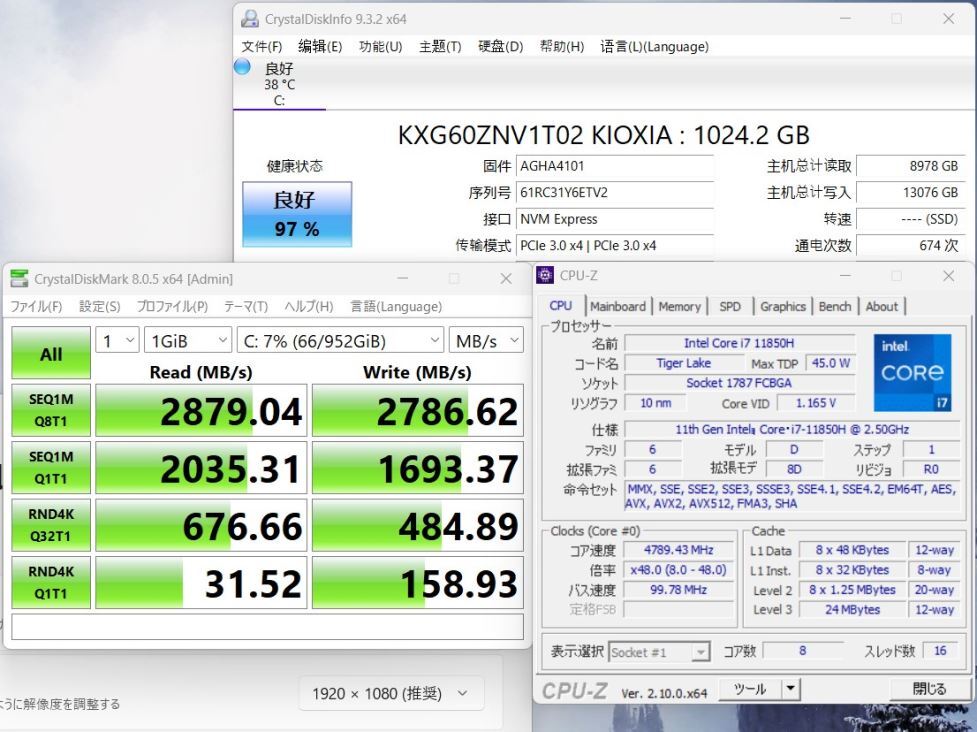Open the 语言(L)(Language) menu in CrystalDiskInfo
977x732 pixels.
[654, 47]
